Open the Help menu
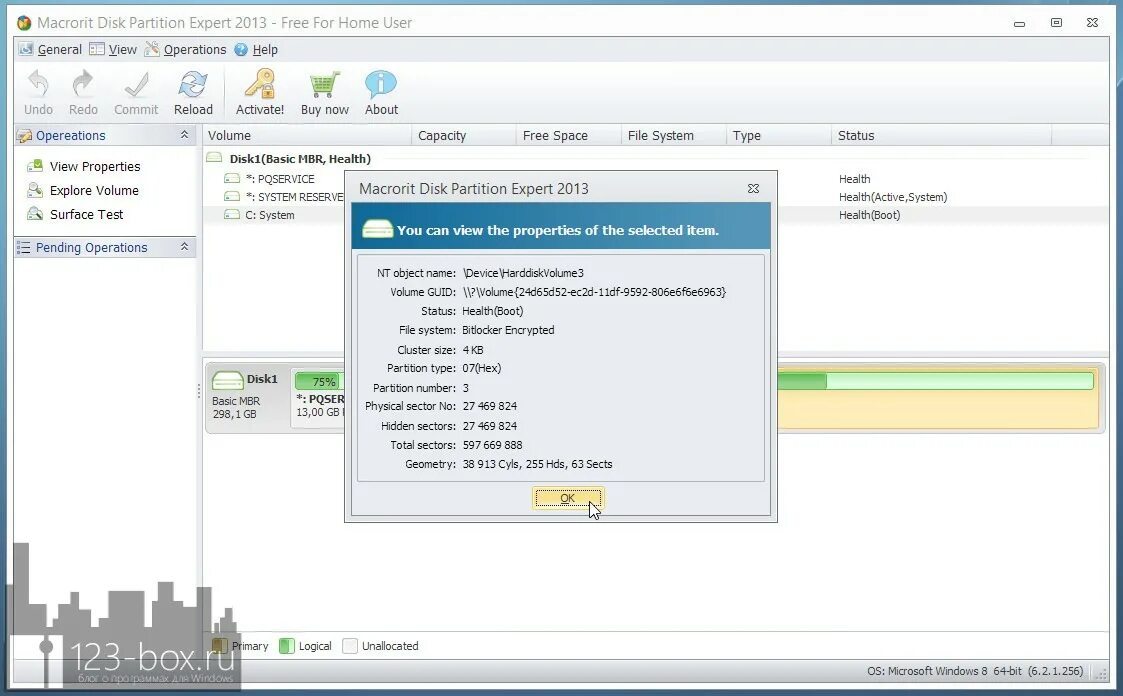1123x696 pixels. coord(256,49)
